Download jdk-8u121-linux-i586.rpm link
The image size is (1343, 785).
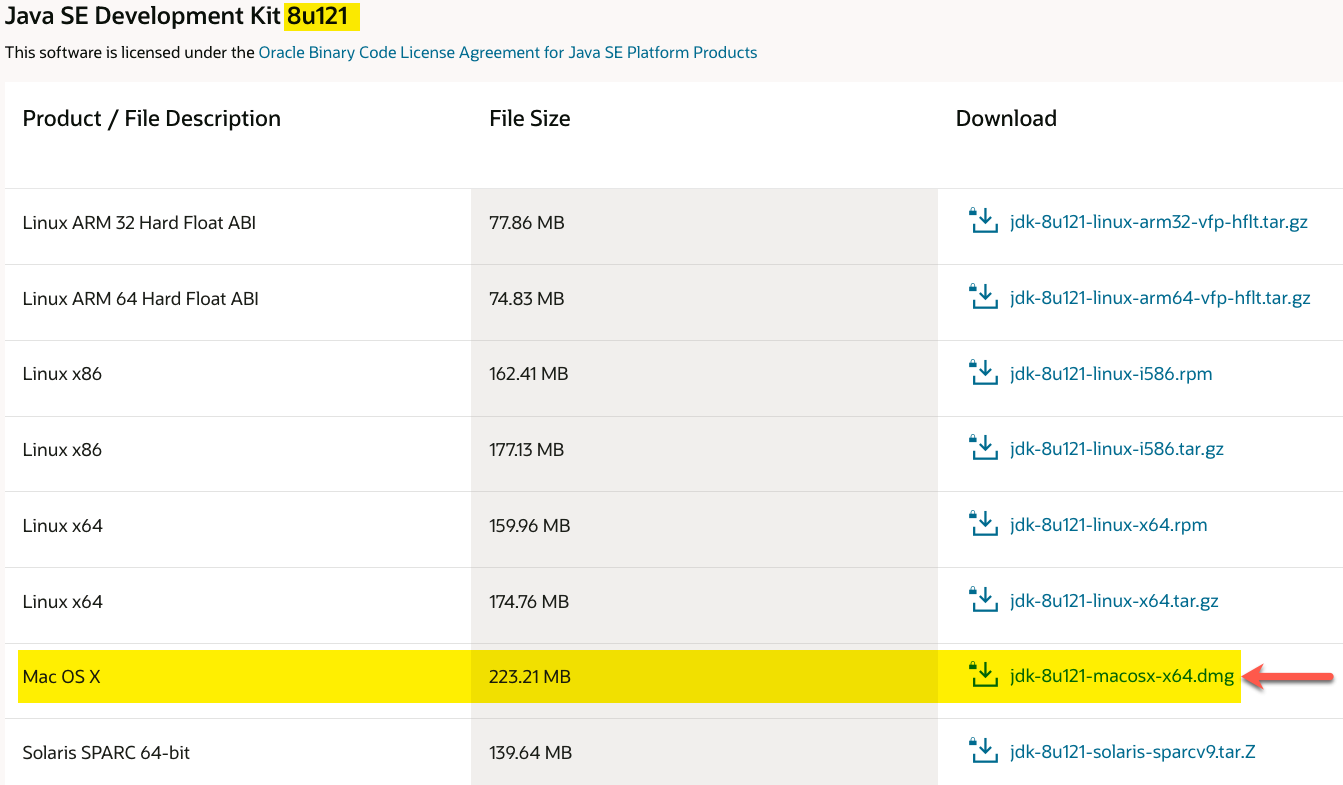click(x=1111, y=374)
